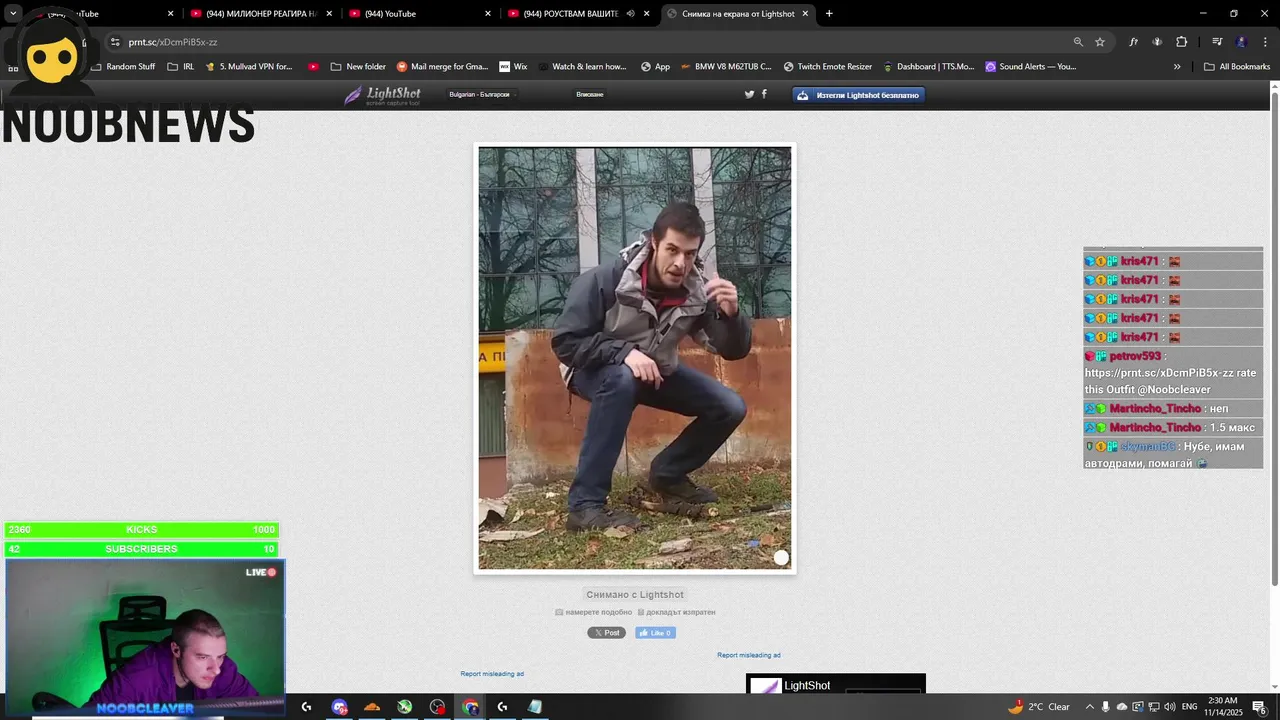Open the Mail merge for Gma... bookmark
Screen dimensions: 1280x720
click(442, 67)
